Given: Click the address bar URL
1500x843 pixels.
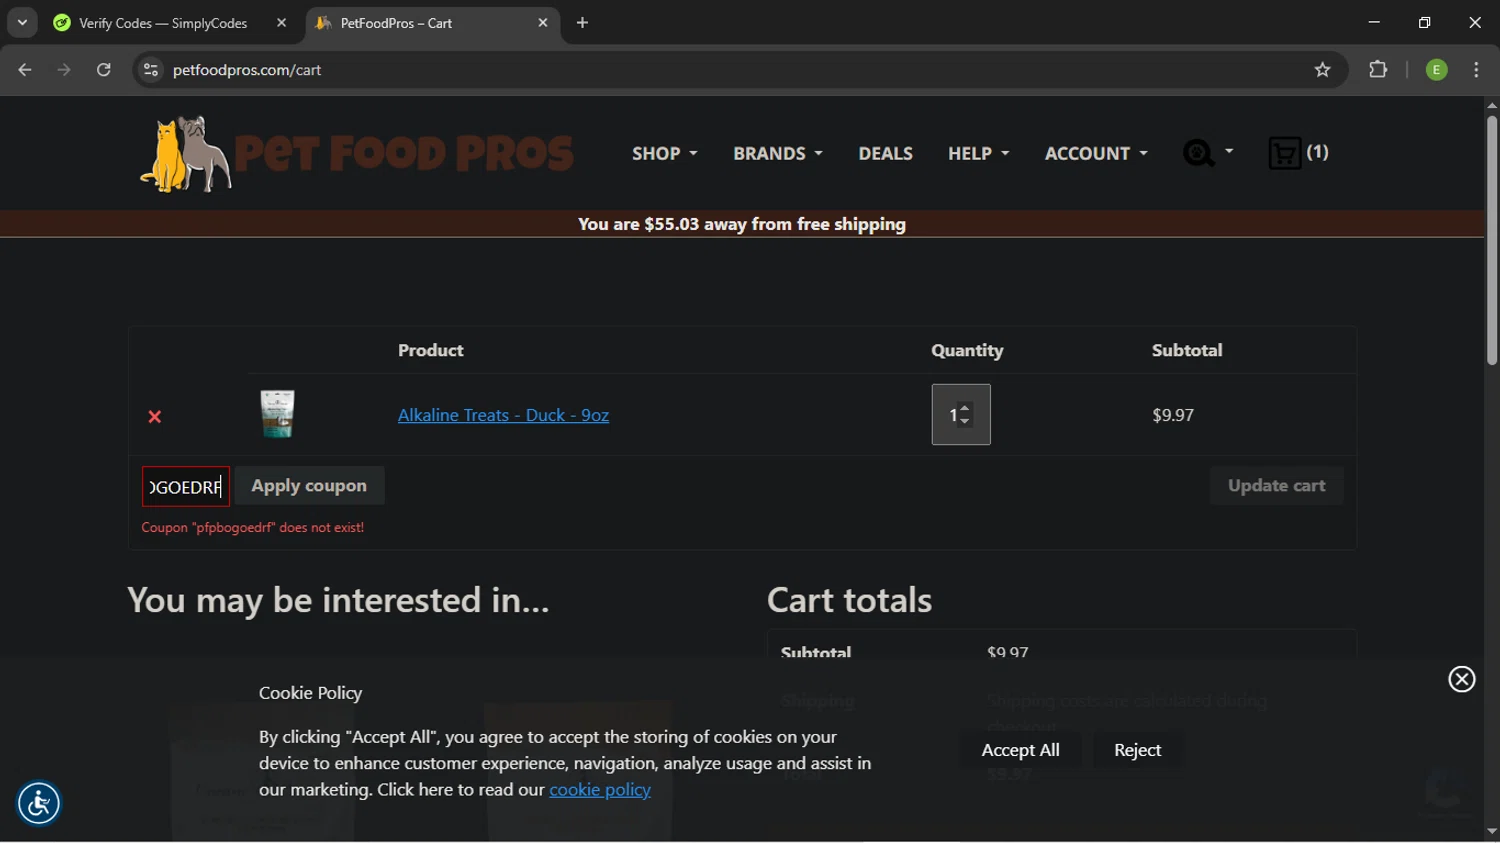Looking at the screenshot, I should [x=247, y=70].
